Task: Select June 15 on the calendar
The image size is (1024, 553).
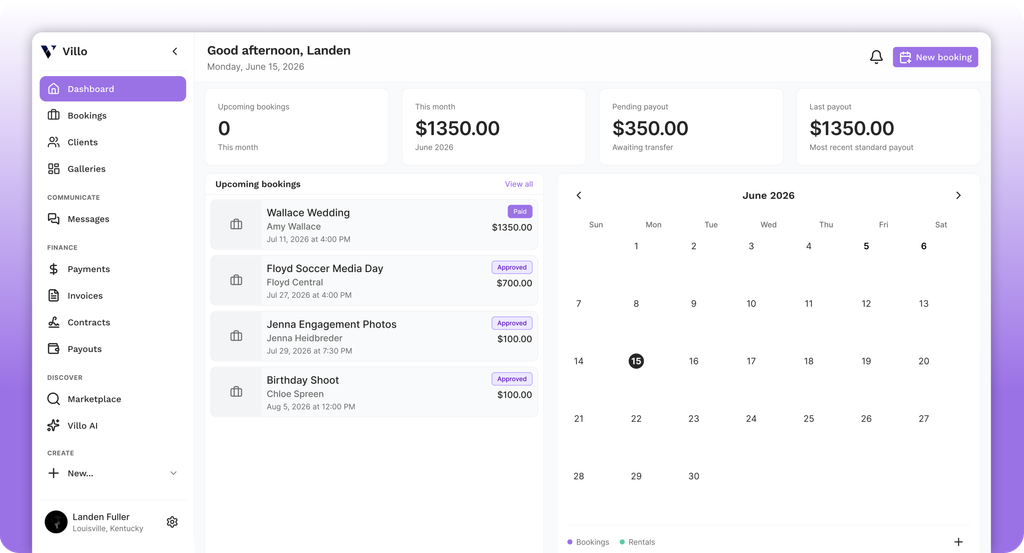Action: tap(636, 361)
